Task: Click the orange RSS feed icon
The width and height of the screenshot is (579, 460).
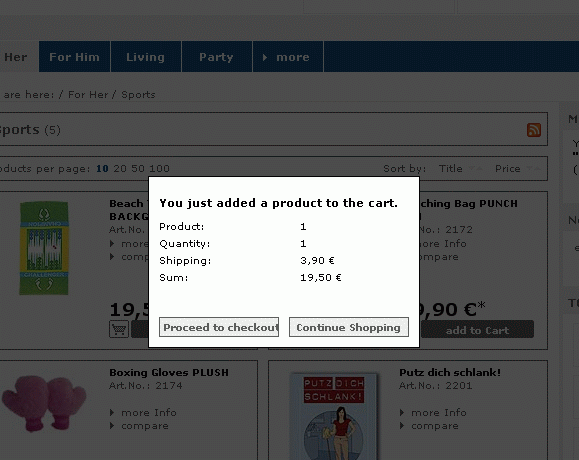Action: [x=534, y=130]
